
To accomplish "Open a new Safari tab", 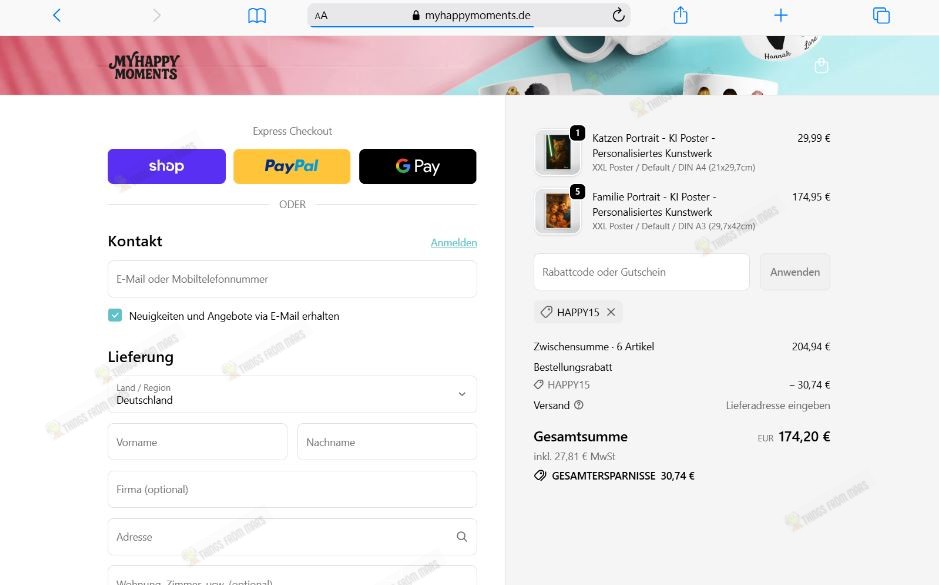I will point(780,15).
